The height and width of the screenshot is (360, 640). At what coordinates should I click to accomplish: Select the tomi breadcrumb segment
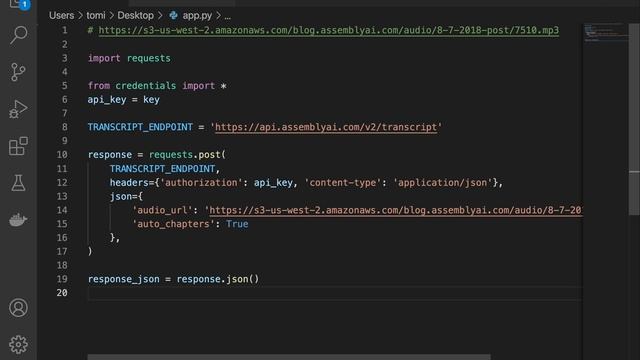(96, 16)
